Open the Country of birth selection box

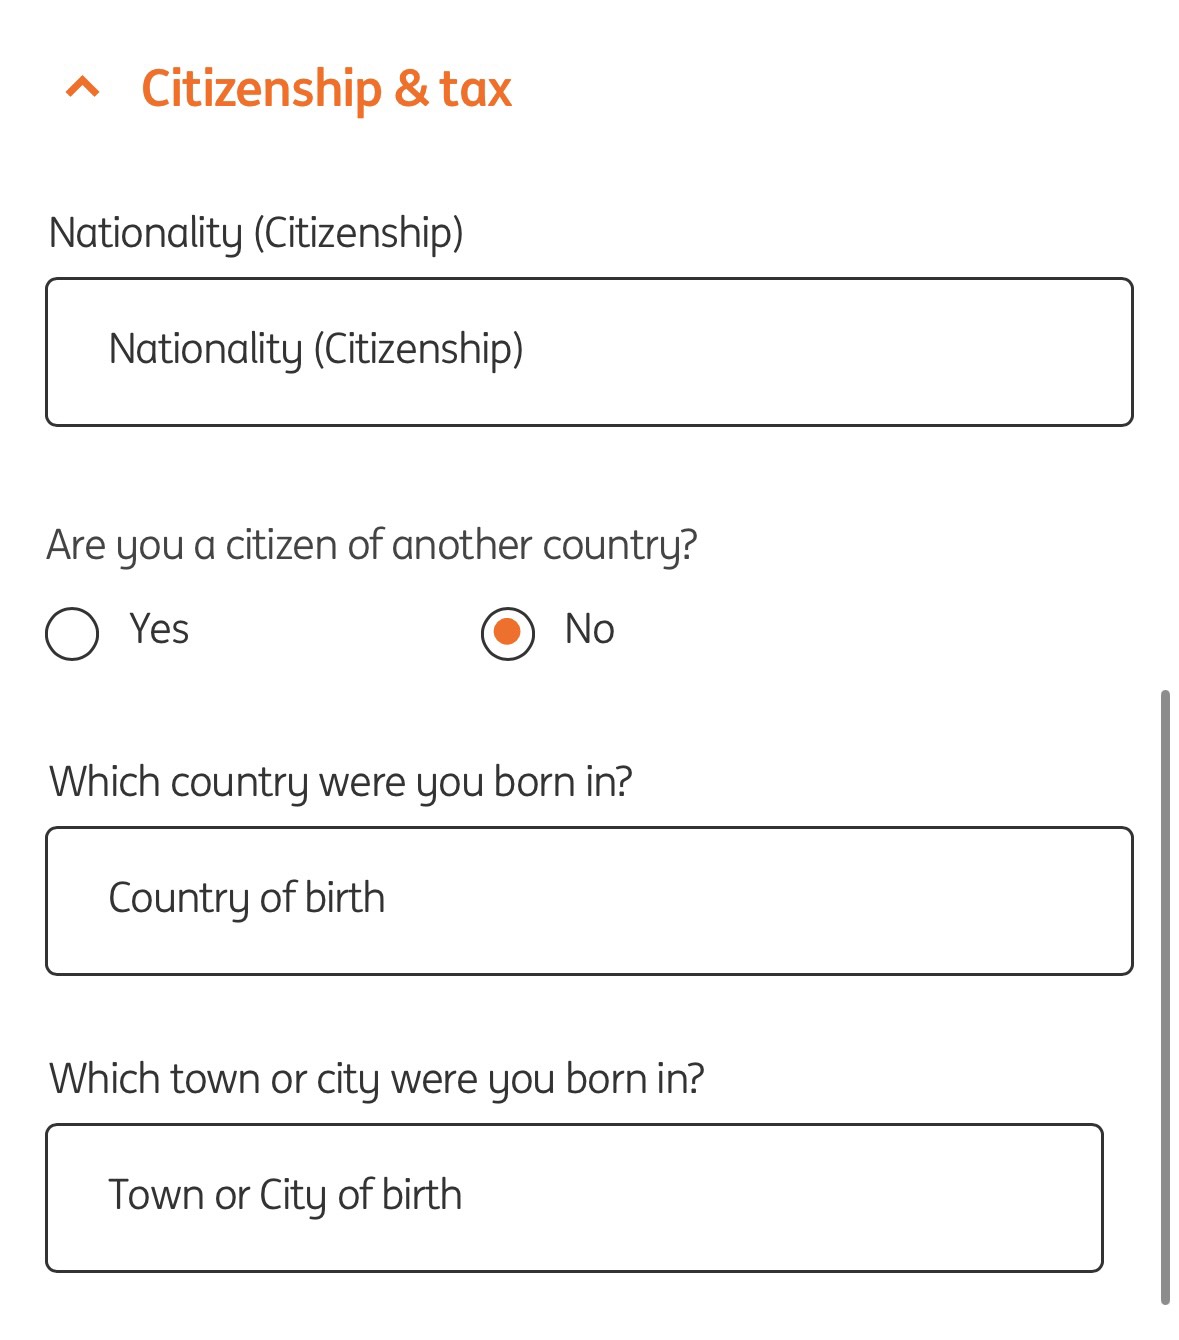589,900
